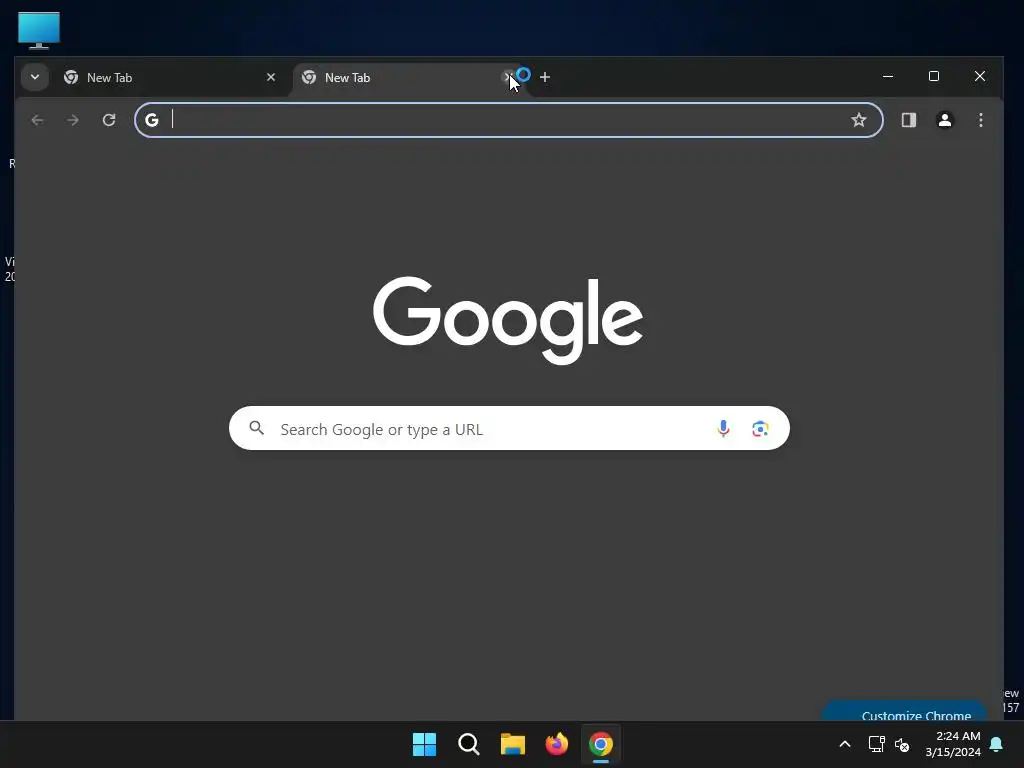
Task: Start voice search with the microphone
Action: 723,428
